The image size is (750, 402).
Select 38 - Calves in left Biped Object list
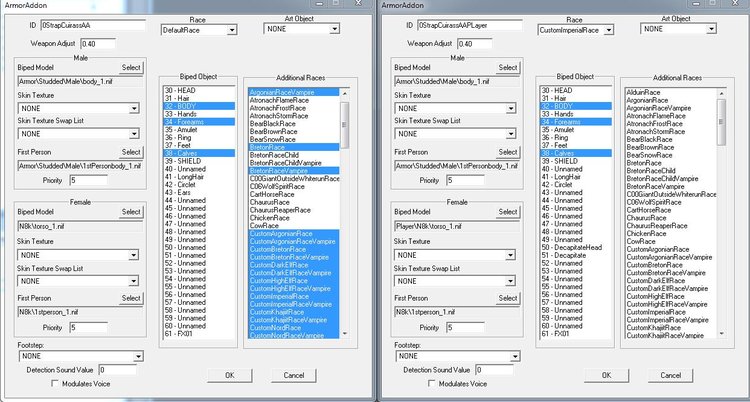(199, 153)
